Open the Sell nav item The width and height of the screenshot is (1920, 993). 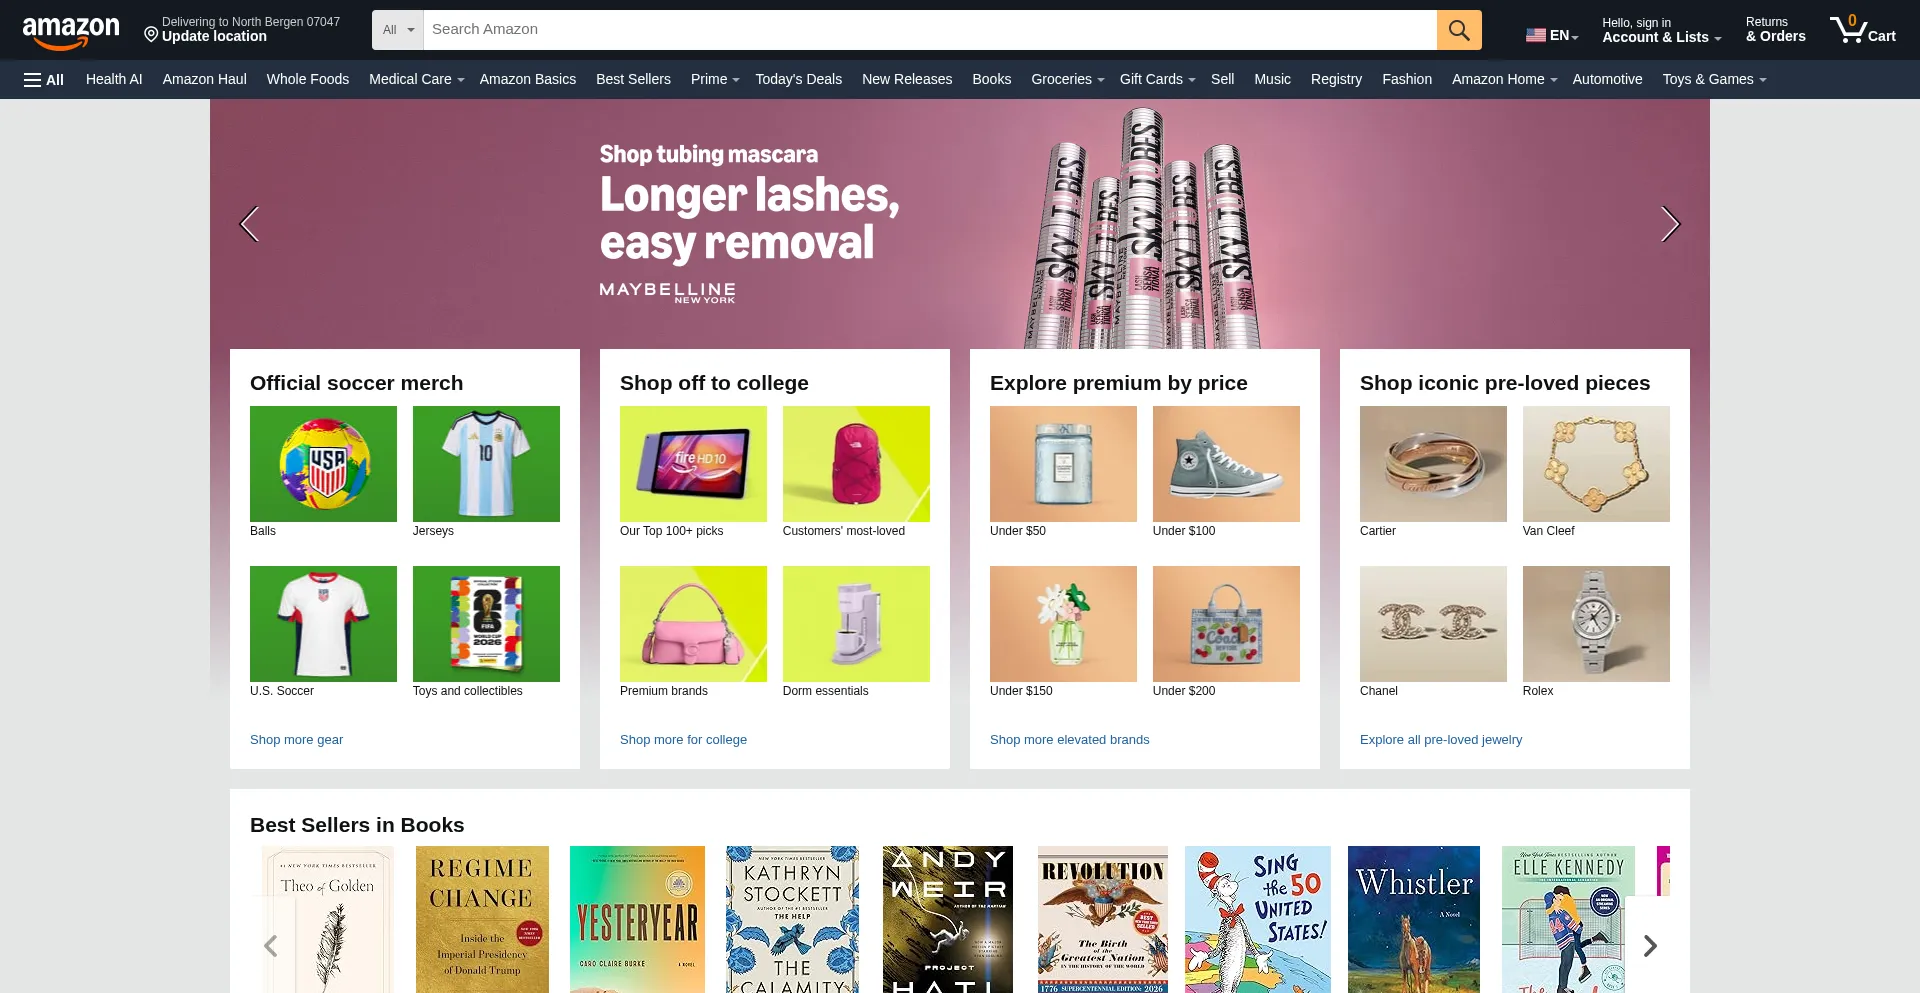[1222, 80]
